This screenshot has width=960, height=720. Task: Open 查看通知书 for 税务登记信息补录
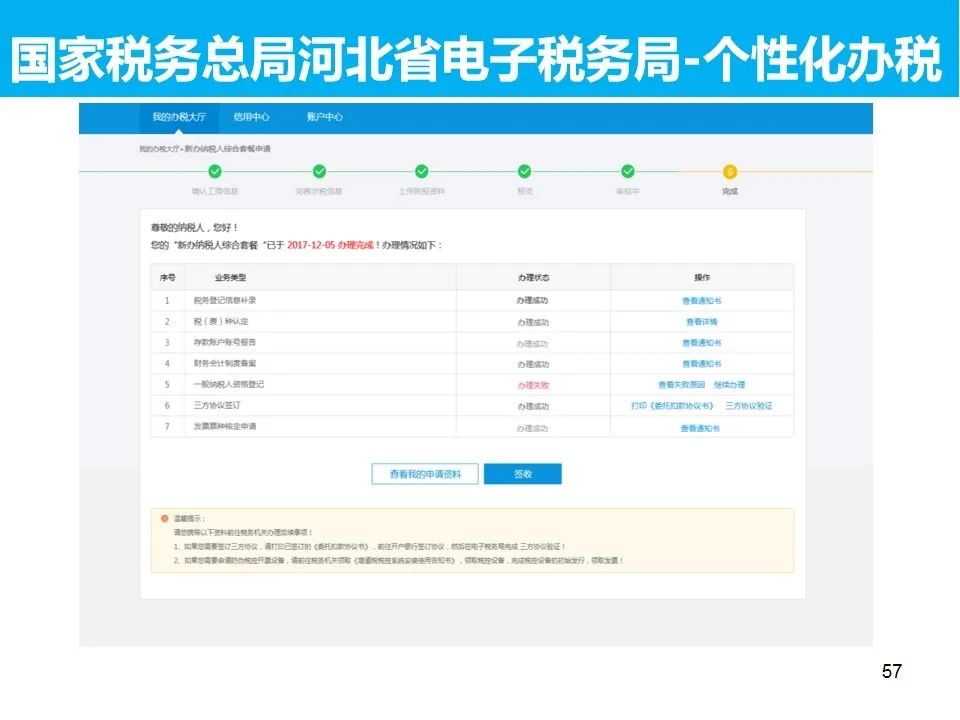coord(702,301)
